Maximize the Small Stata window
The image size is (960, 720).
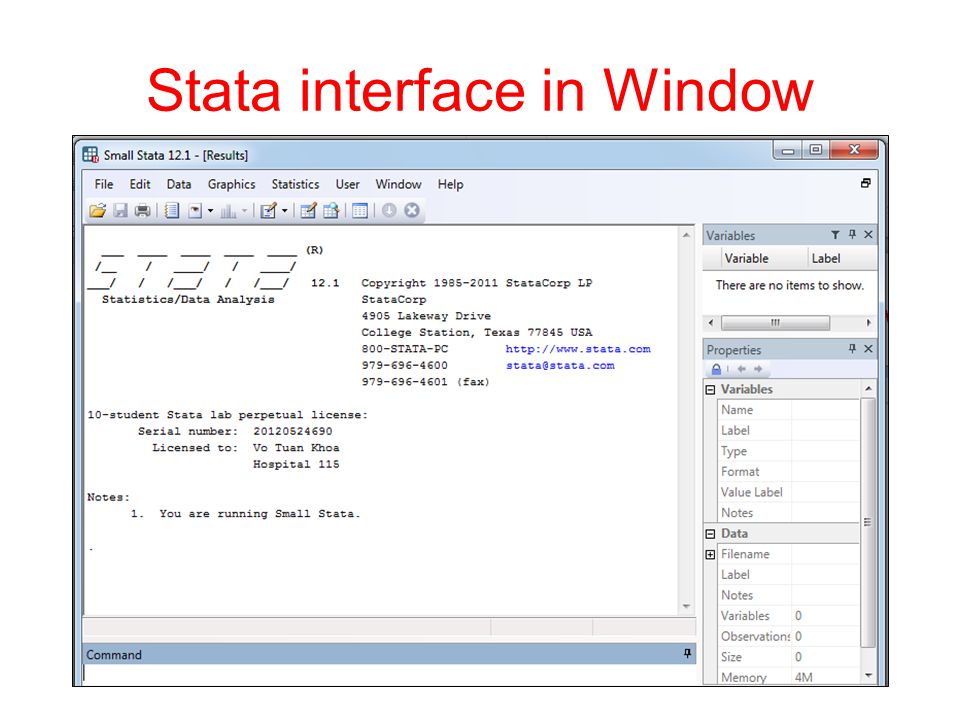tap(816, 150)
